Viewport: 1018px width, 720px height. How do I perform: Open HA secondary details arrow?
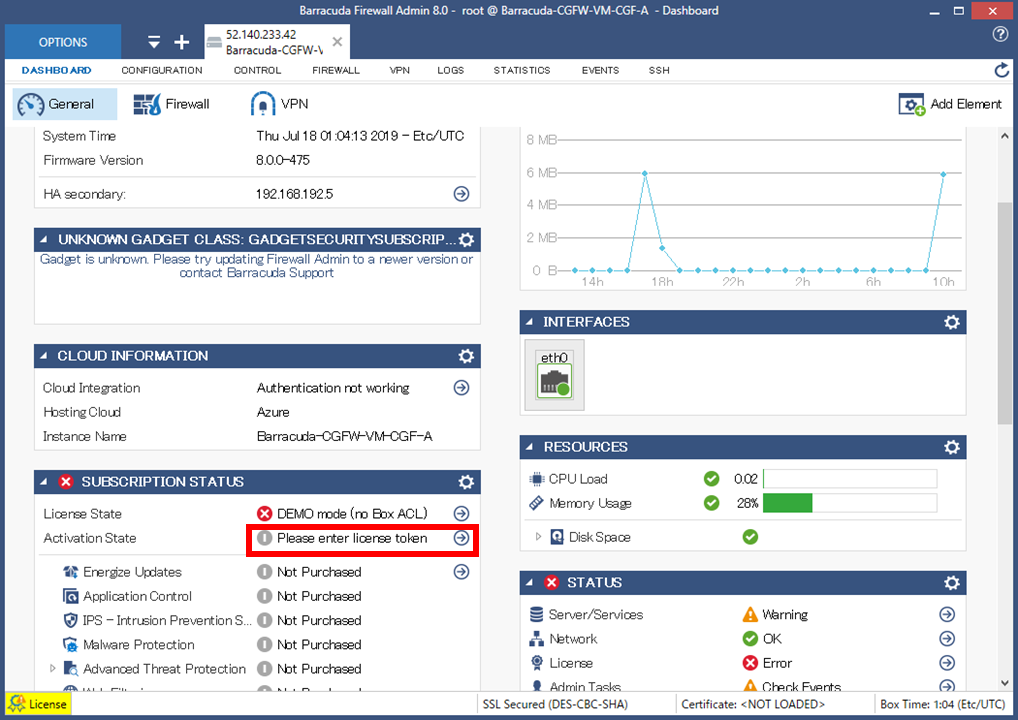[x=462, y=193]
